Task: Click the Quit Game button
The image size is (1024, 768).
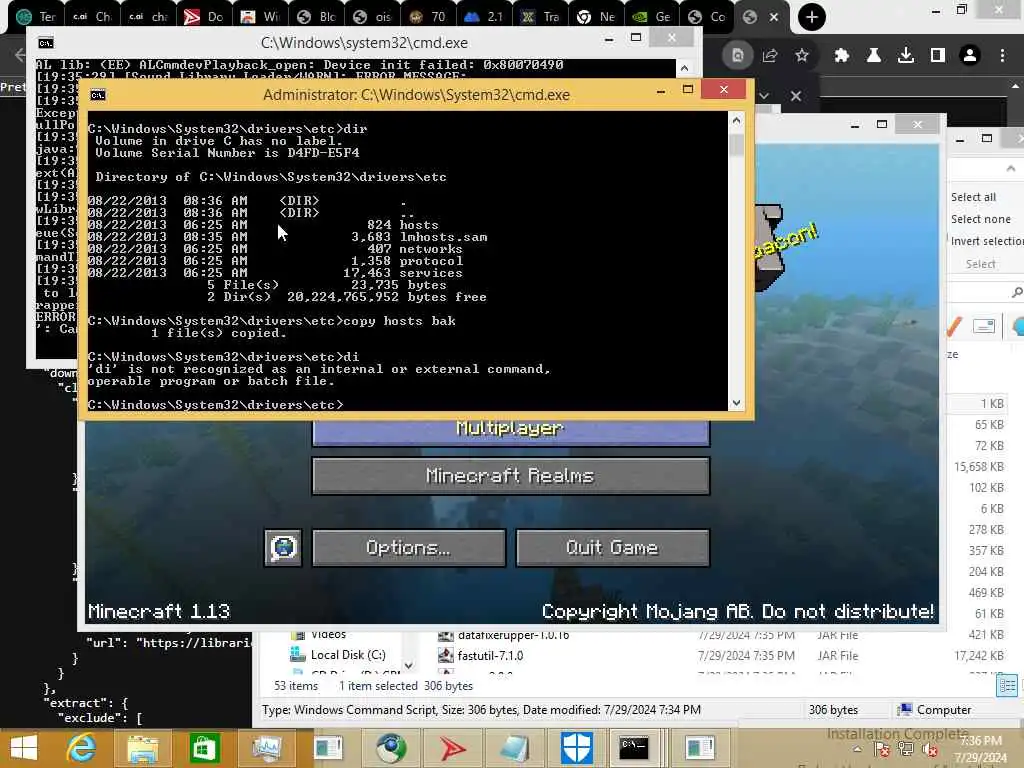Action: pos(613,547)
